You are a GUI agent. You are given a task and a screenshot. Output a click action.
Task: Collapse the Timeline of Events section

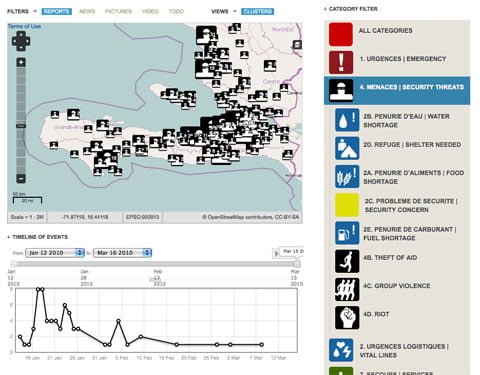click(9, 237)
